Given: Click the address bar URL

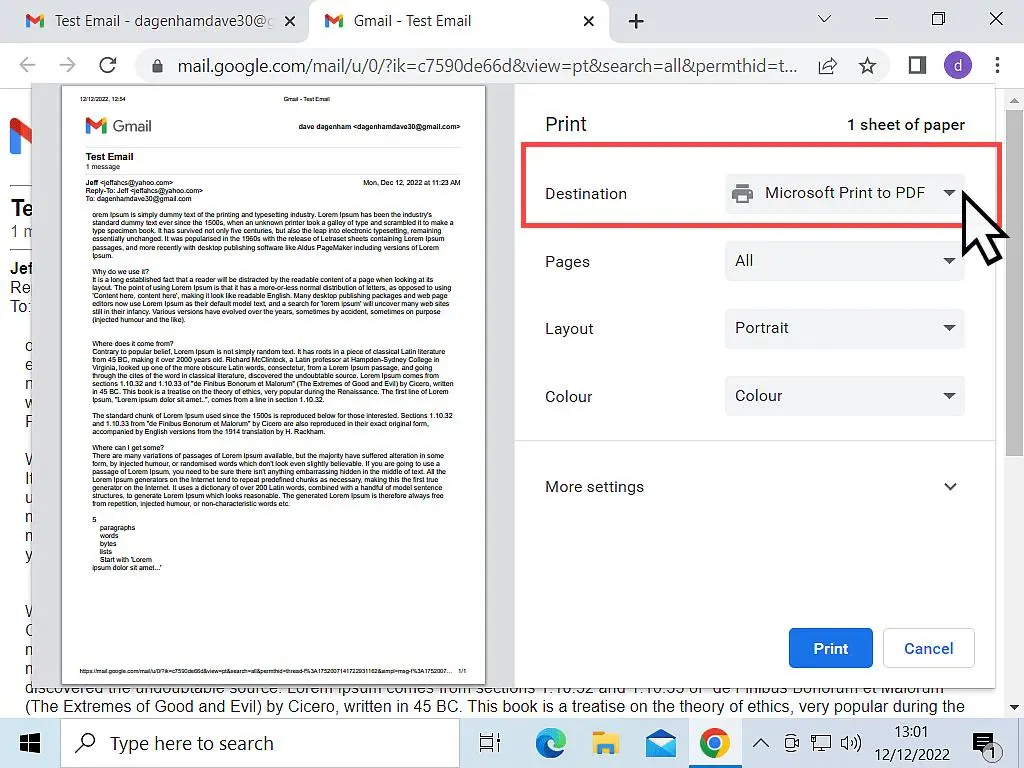Looking at the screenshot, I should click(487, 66).
